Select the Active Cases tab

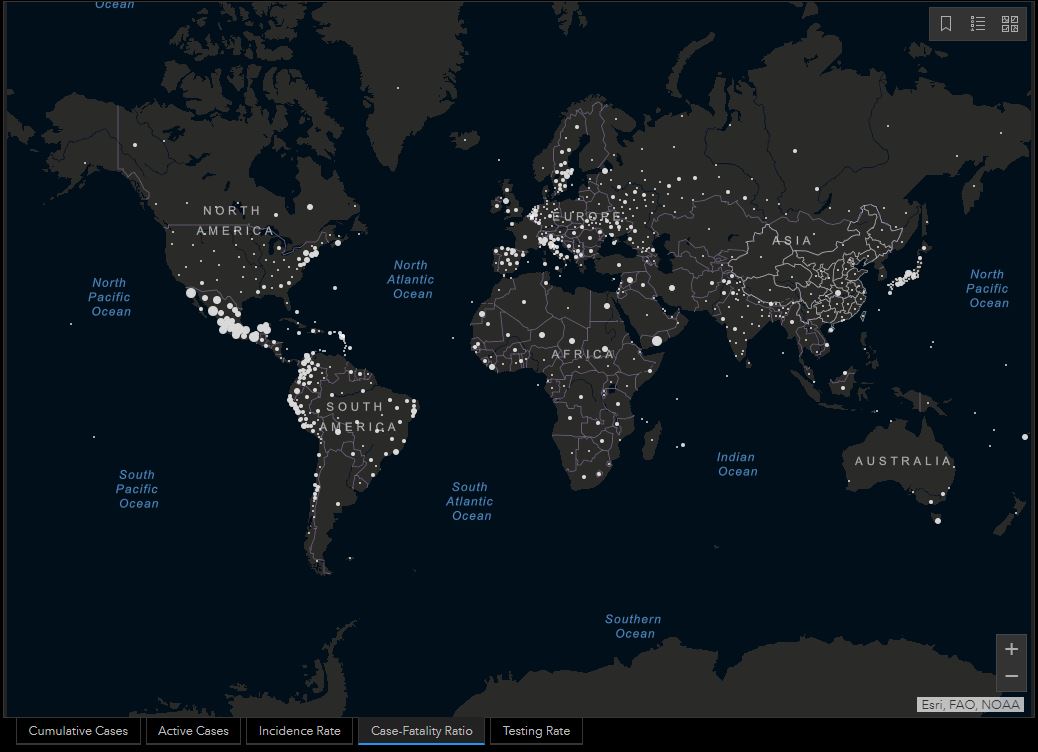pyautogui.click(x=193, y=731)
